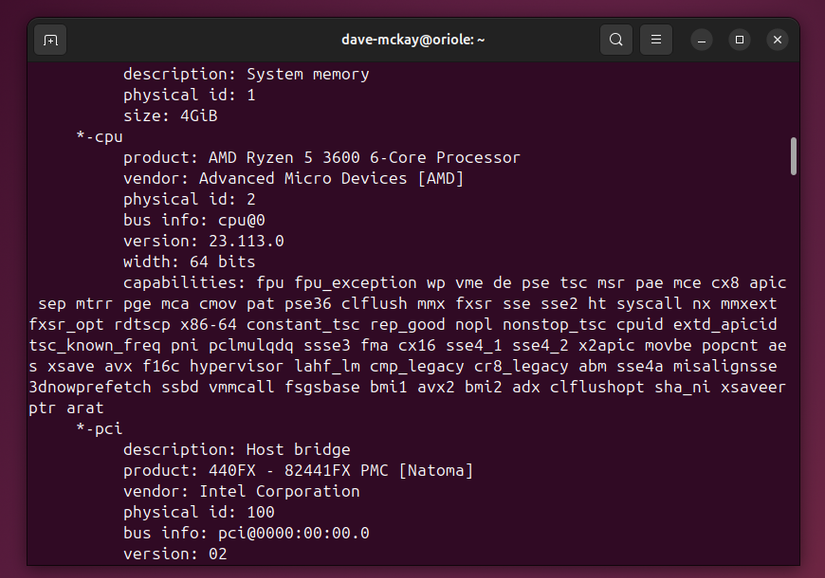Close the terminal window
This screenshot has height=578, width=825.
pos(777,40)
